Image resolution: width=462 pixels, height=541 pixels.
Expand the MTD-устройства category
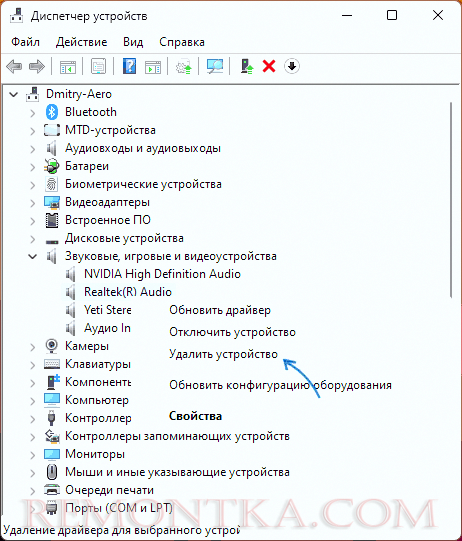32,130
